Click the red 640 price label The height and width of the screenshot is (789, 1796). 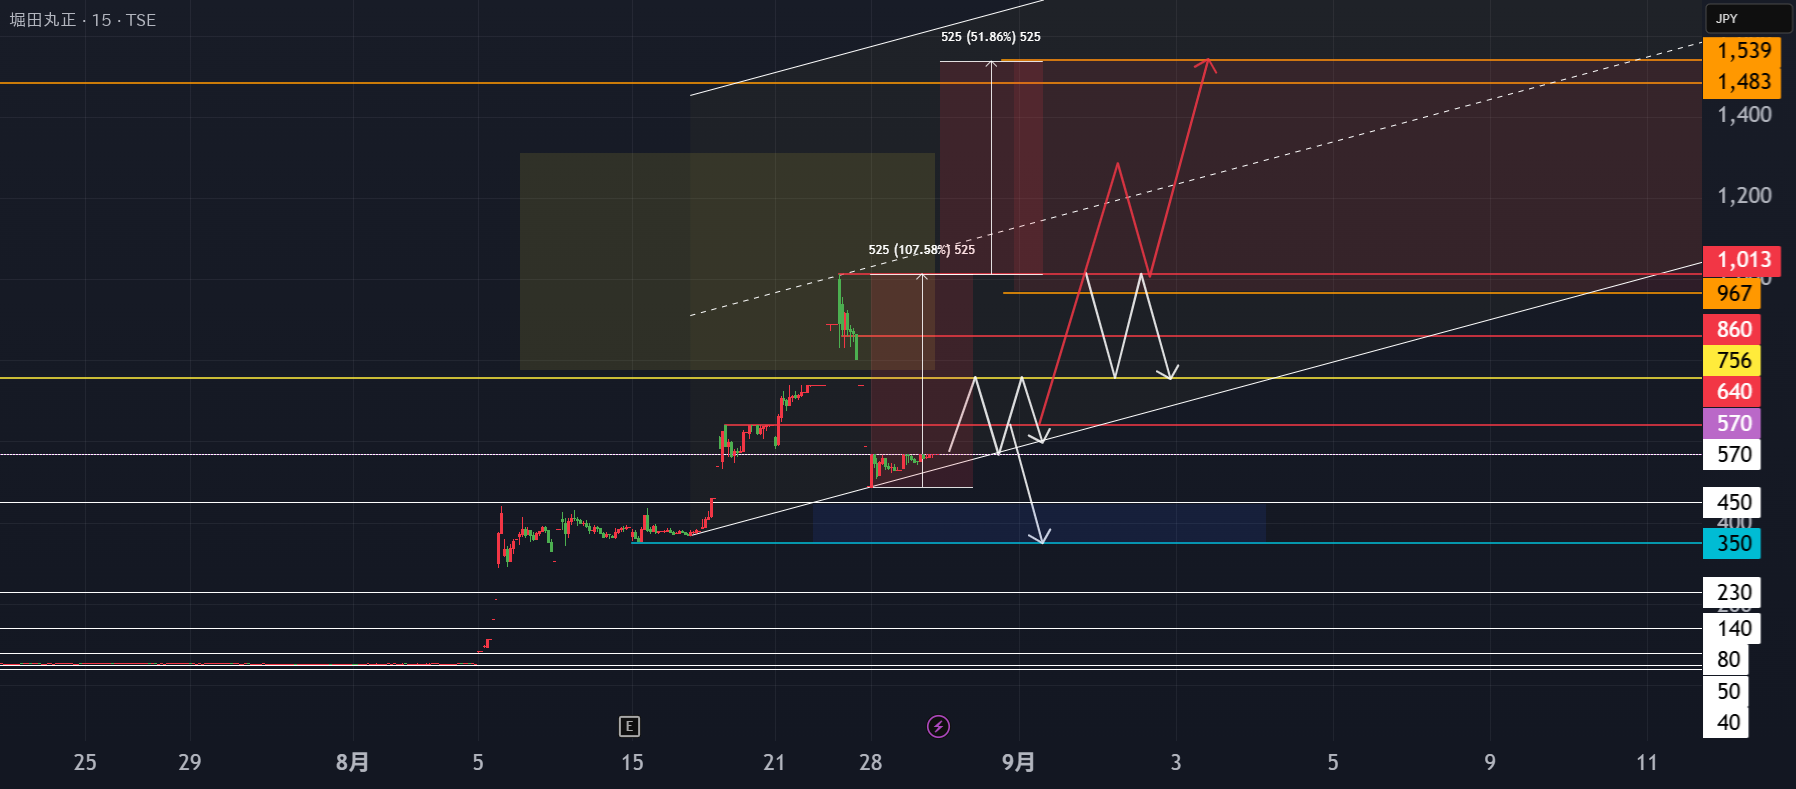(1732, 392)
